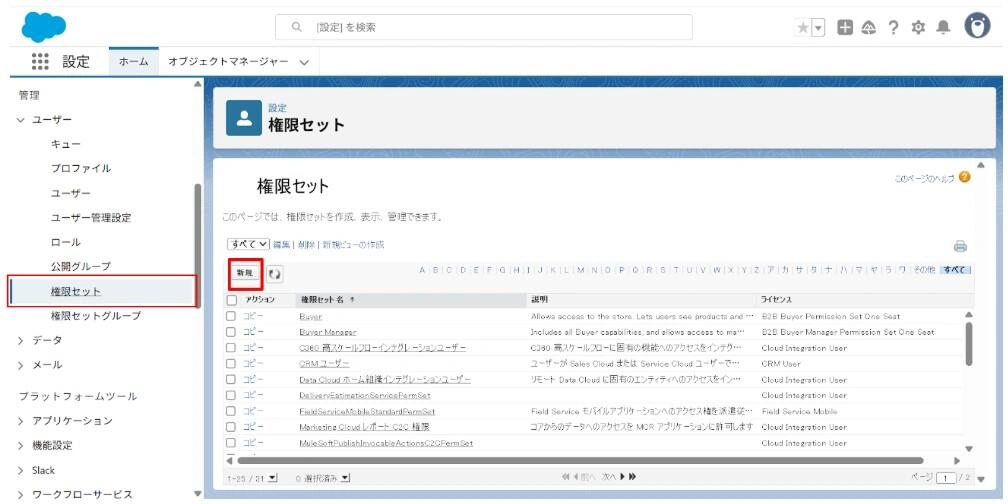
Task: Open ユーザー管理設定 in the sidebar
Action: coord(91,217)
